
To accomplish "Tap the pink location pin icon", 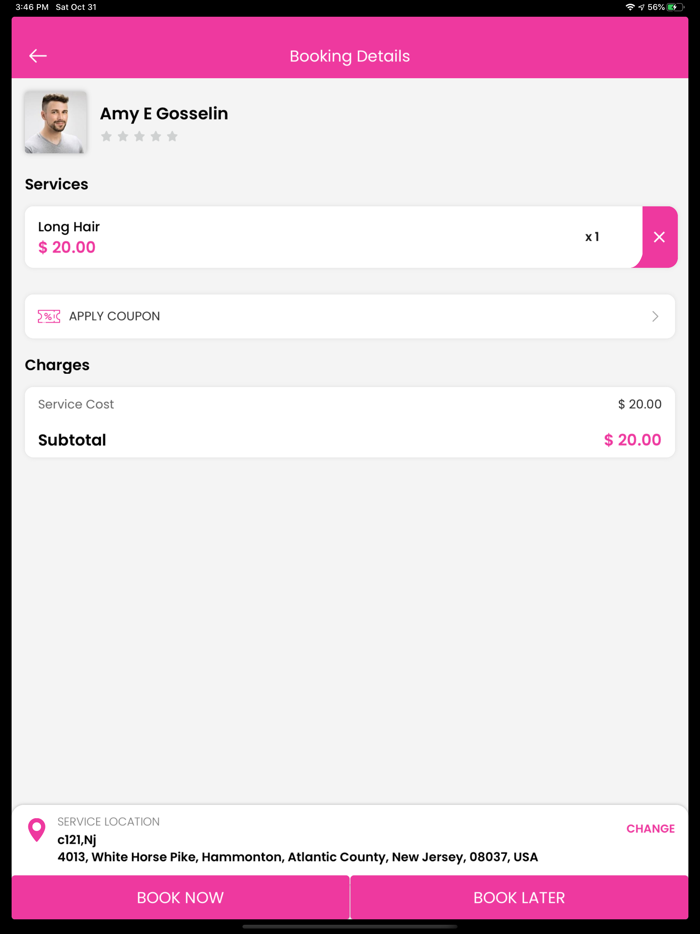I will [x=37, y=829].
